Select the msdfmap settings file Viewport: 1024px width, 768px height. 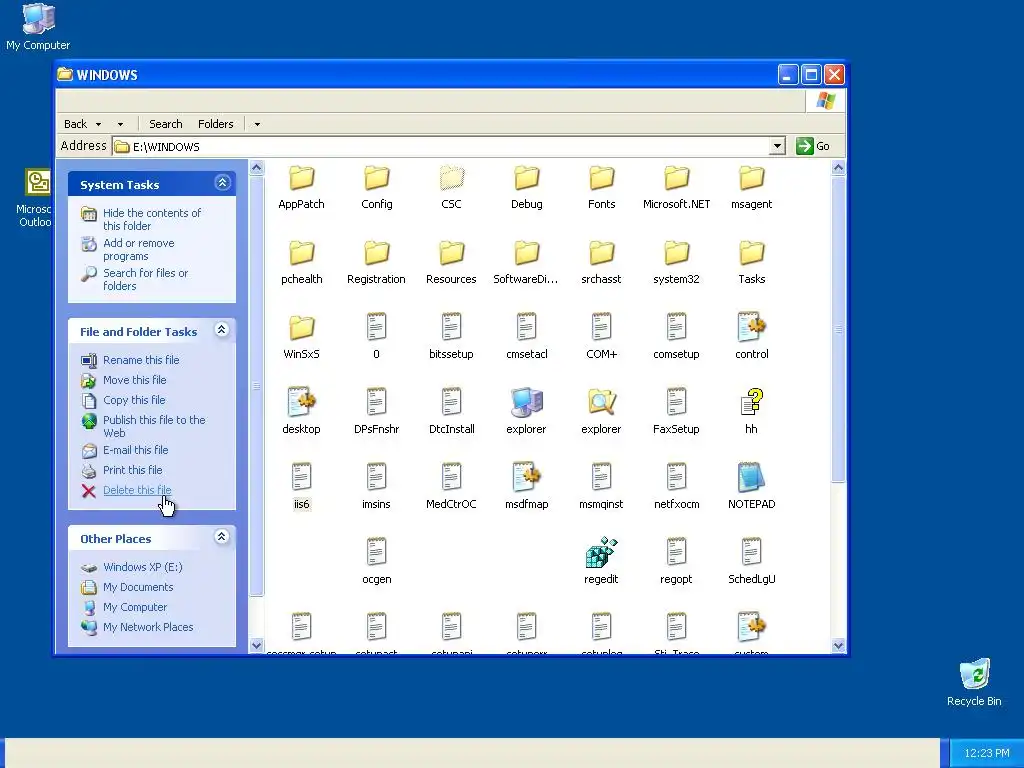click(x=526, y=487)
